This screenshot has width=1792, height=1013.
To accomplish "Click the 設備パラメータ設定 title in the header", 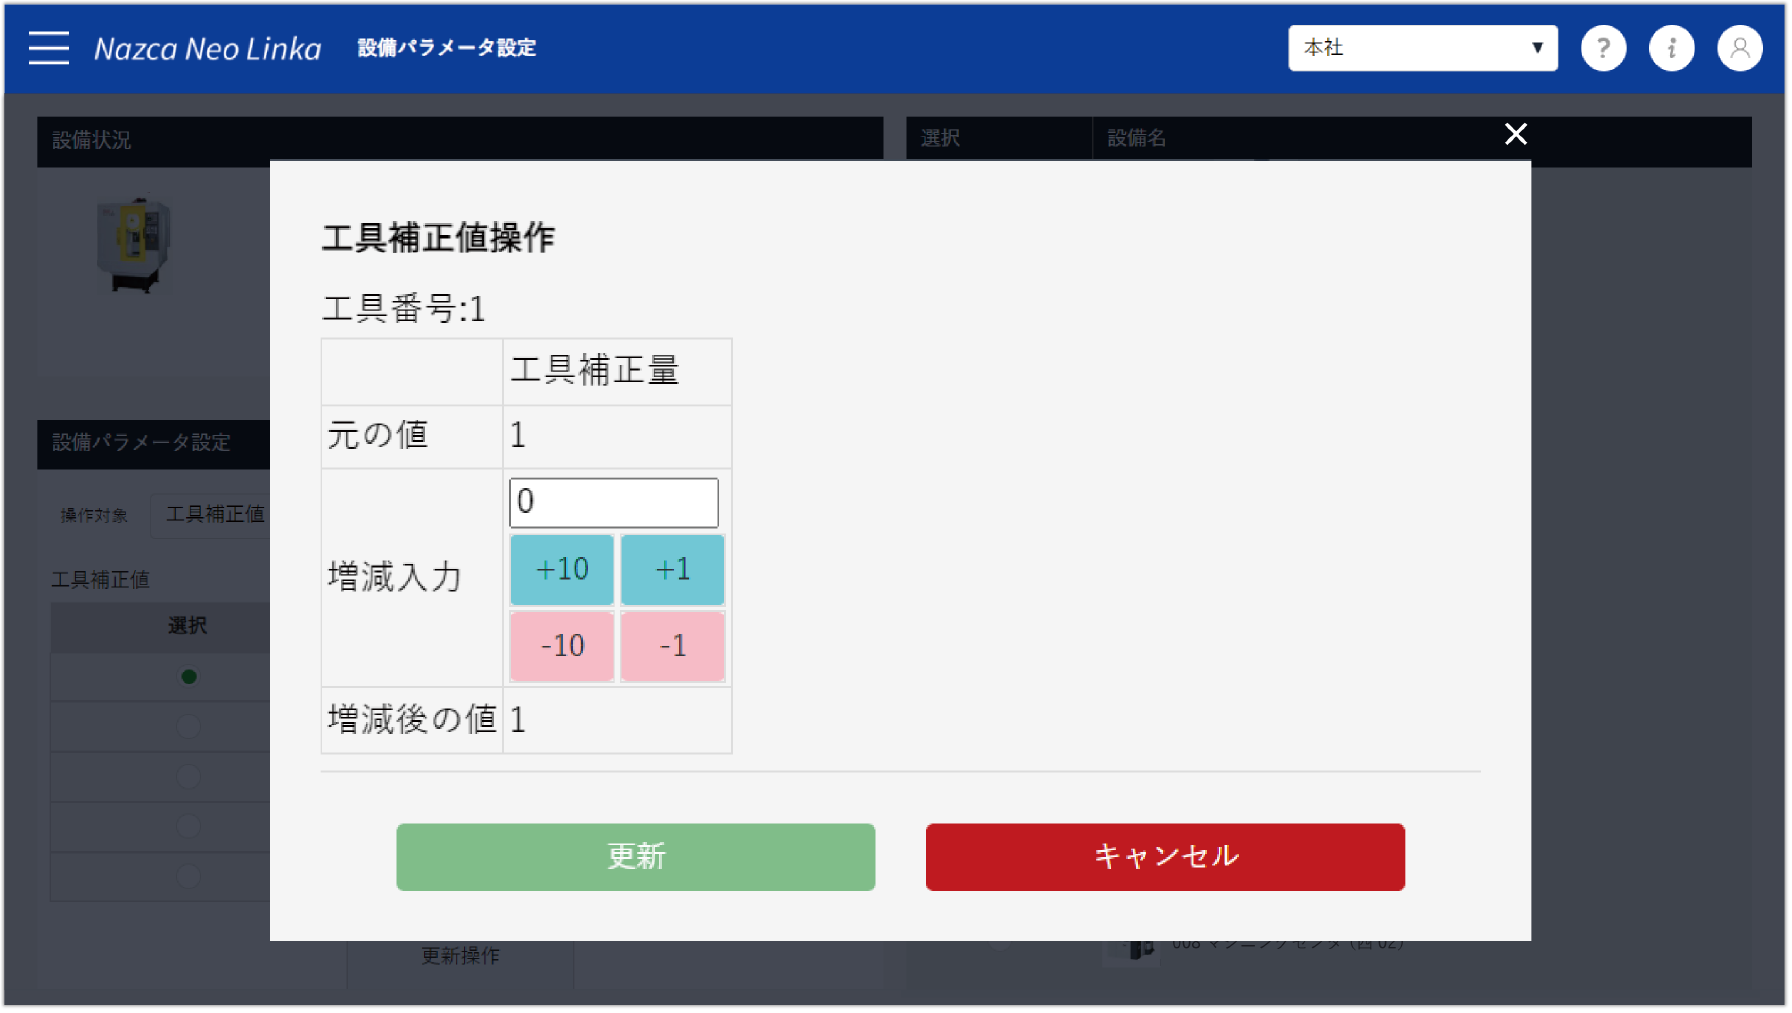I will tap(446, 47).
